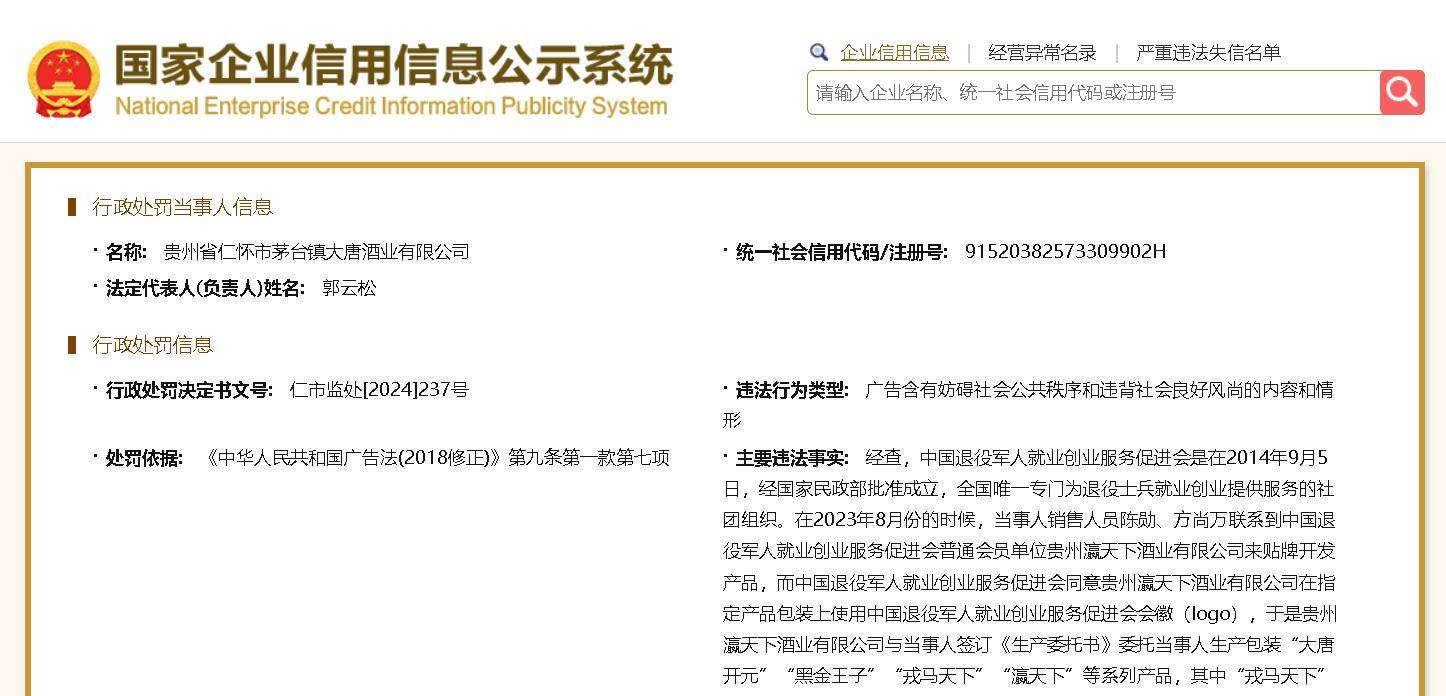Click the 名称 field label
Viewport: 1446px width, 696px height.
[126, 252]
